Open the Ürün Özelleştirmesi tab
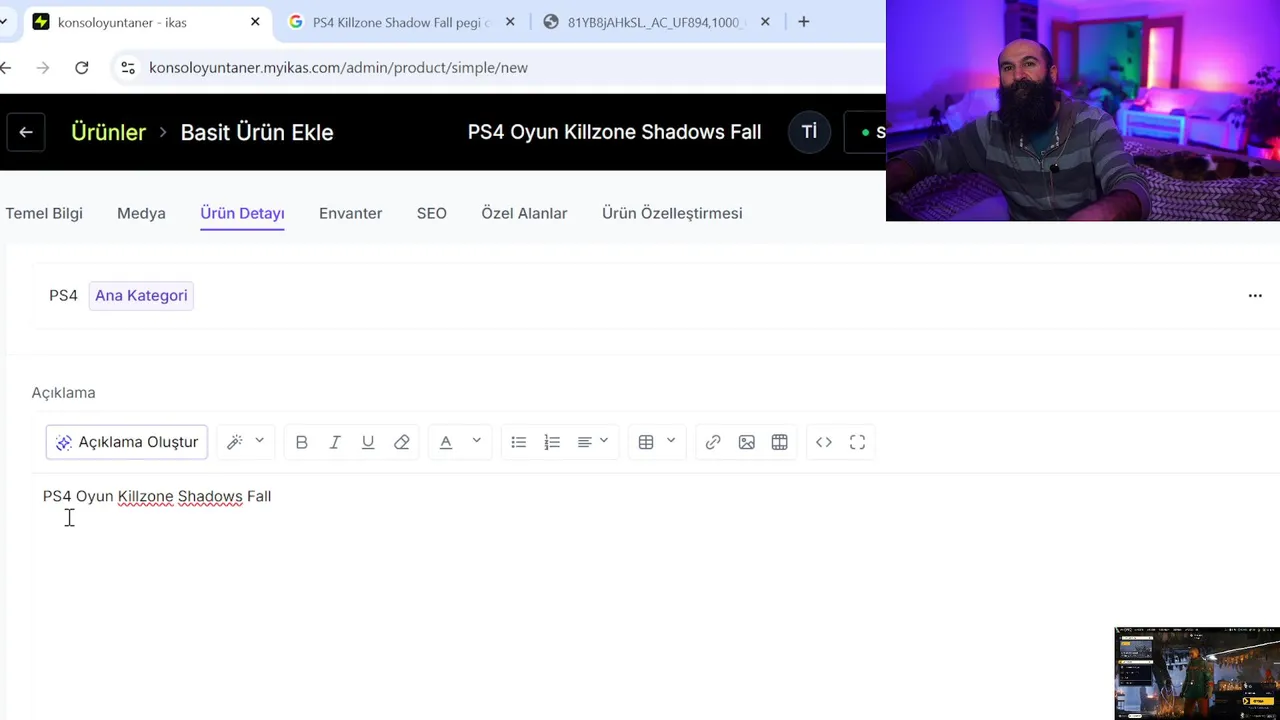This screenshot has width=1280, height=720. 672,213
